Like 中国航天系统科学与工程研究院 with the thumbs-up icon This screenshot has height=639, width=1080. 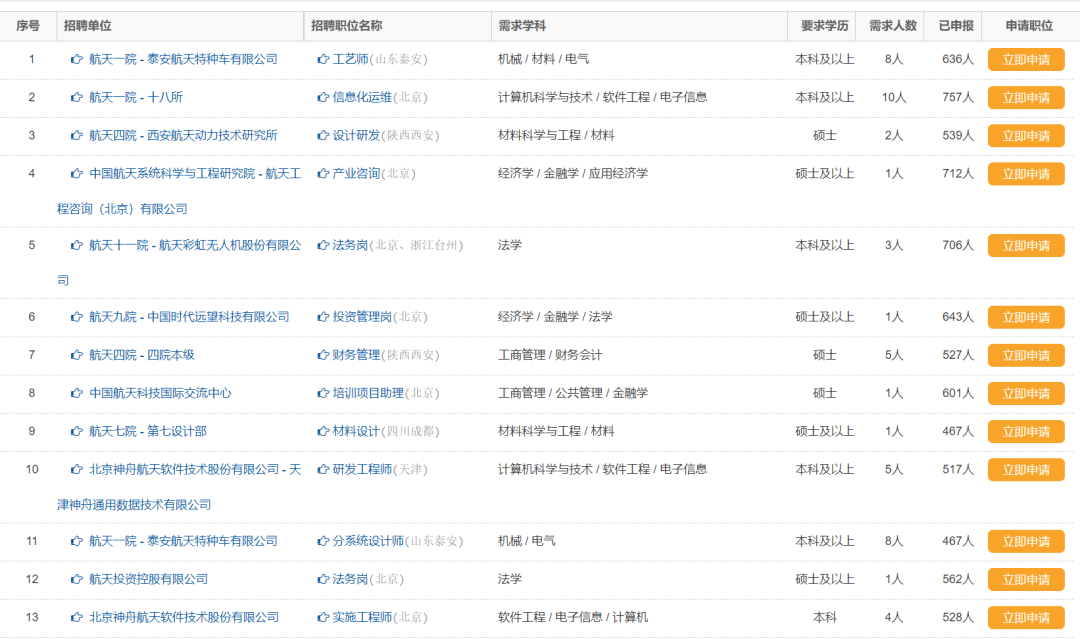click(x=75, y=173)
